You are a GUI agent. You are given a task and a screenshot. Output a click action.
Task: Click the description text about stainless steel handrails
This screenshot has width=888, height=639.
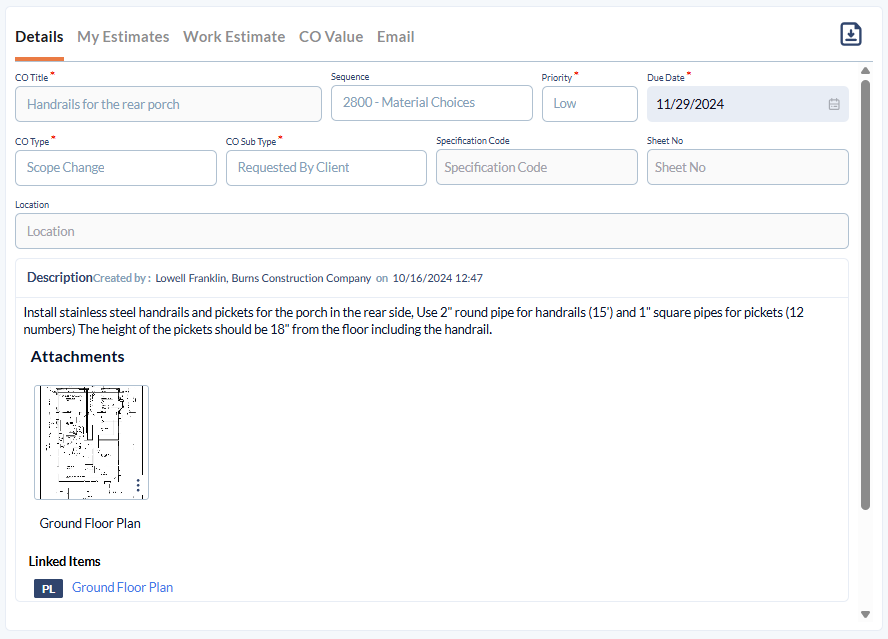point(413,321)
